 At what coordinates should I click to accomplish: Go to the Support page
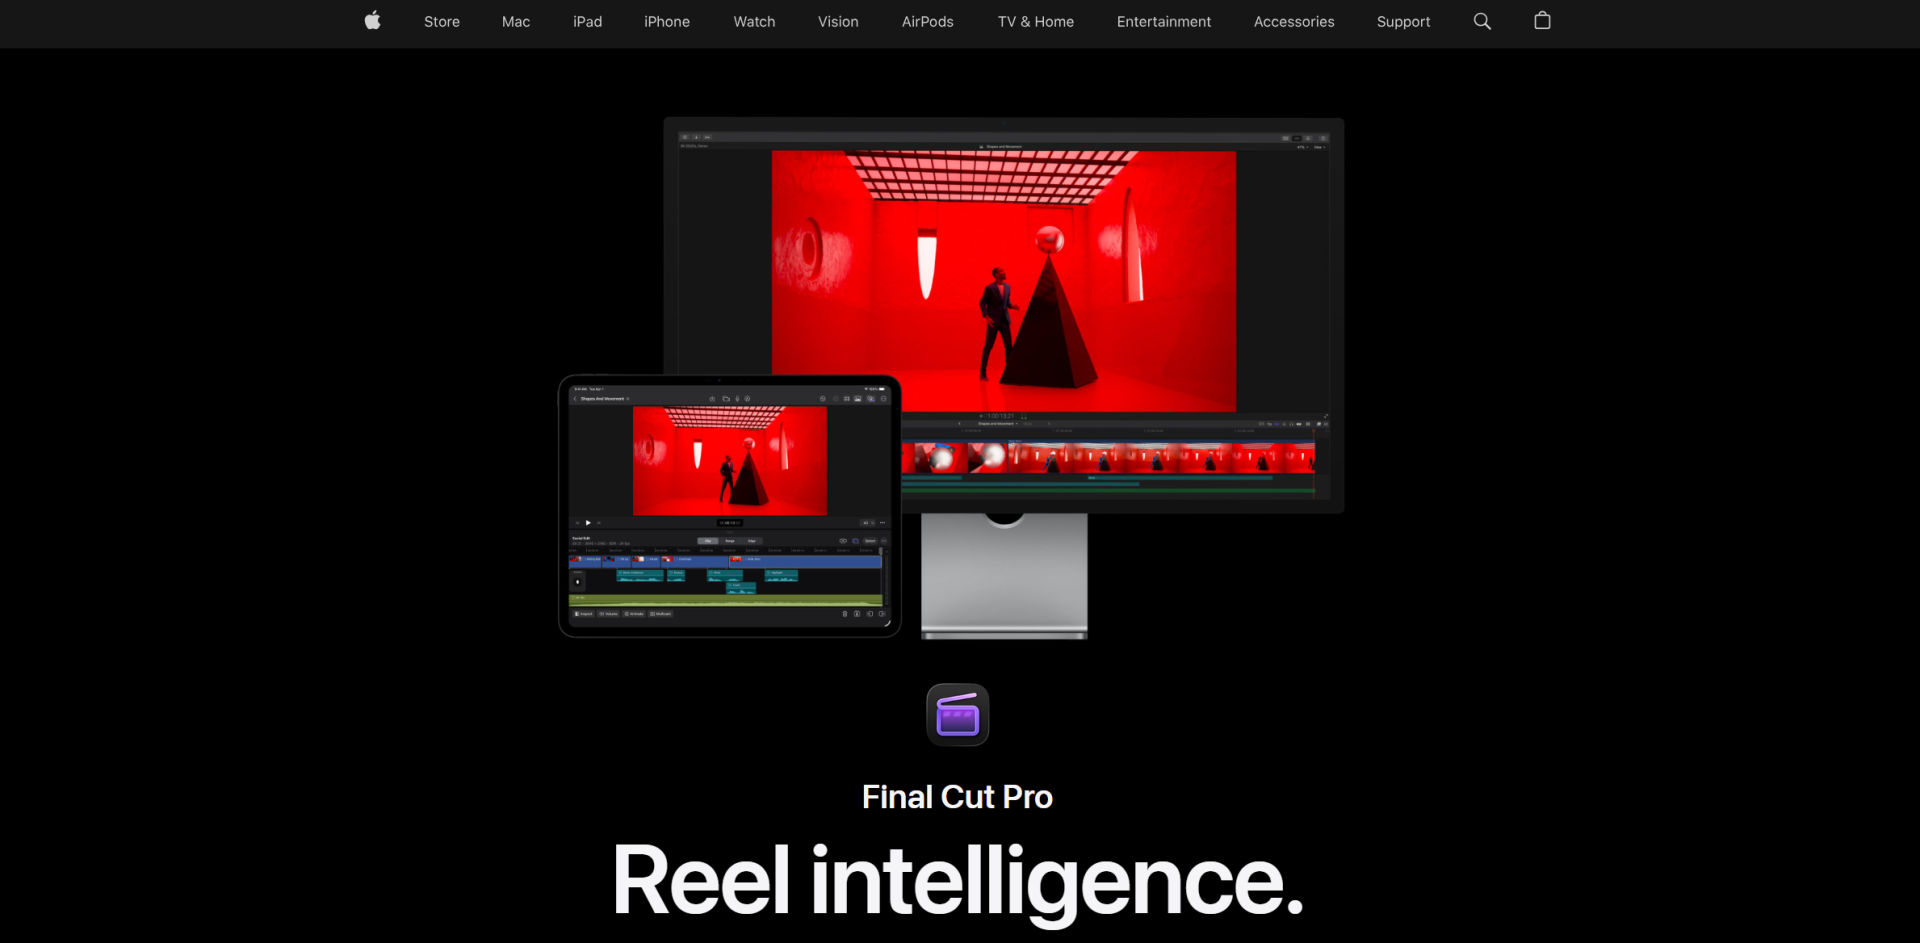(1403, 22)
